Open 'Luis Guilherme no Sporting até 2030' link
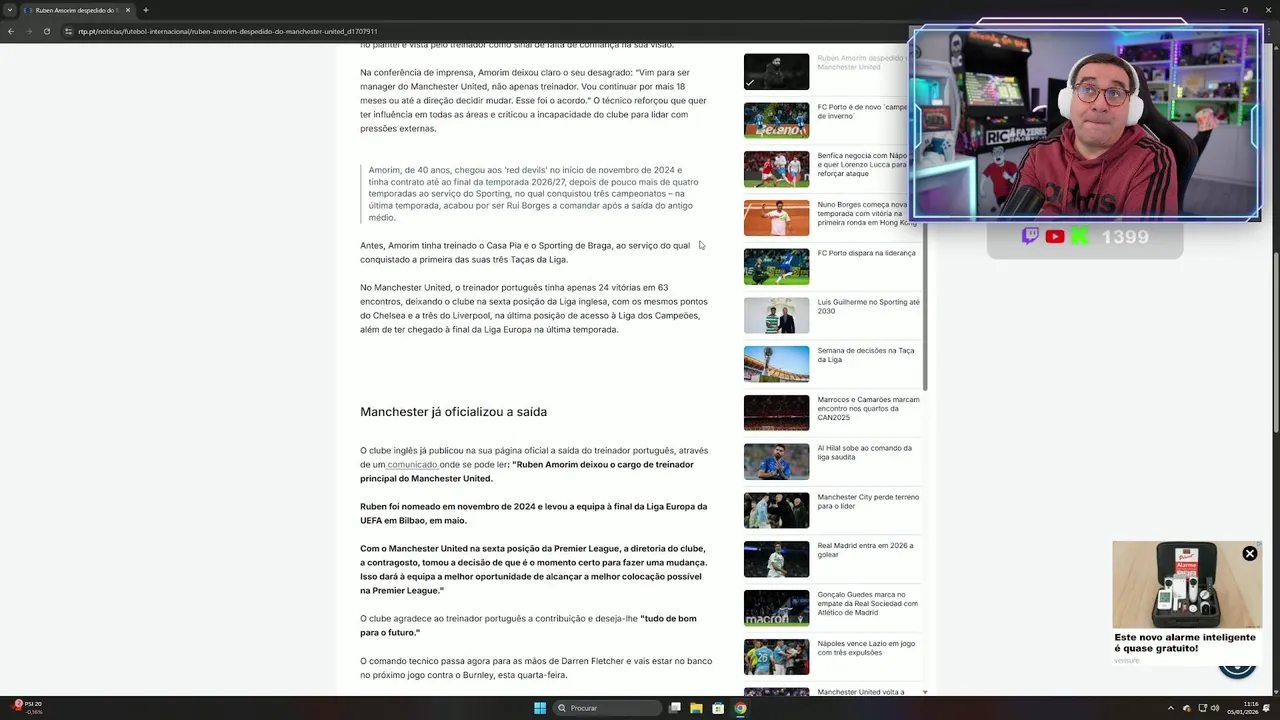The width and height of the screenshot is (1280, 720). 868,307
